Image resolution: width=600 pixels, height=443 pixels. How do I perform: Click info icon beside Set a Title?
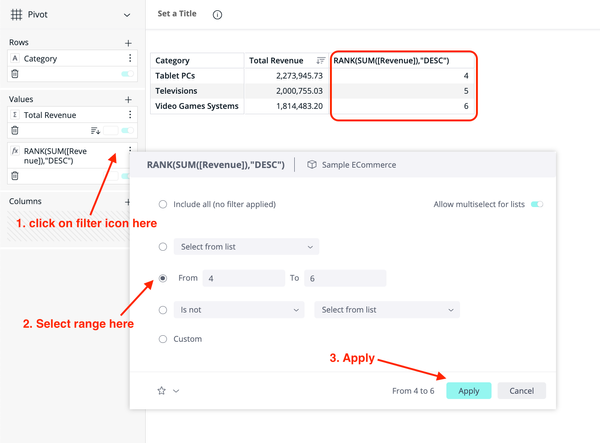pos(218,15)
